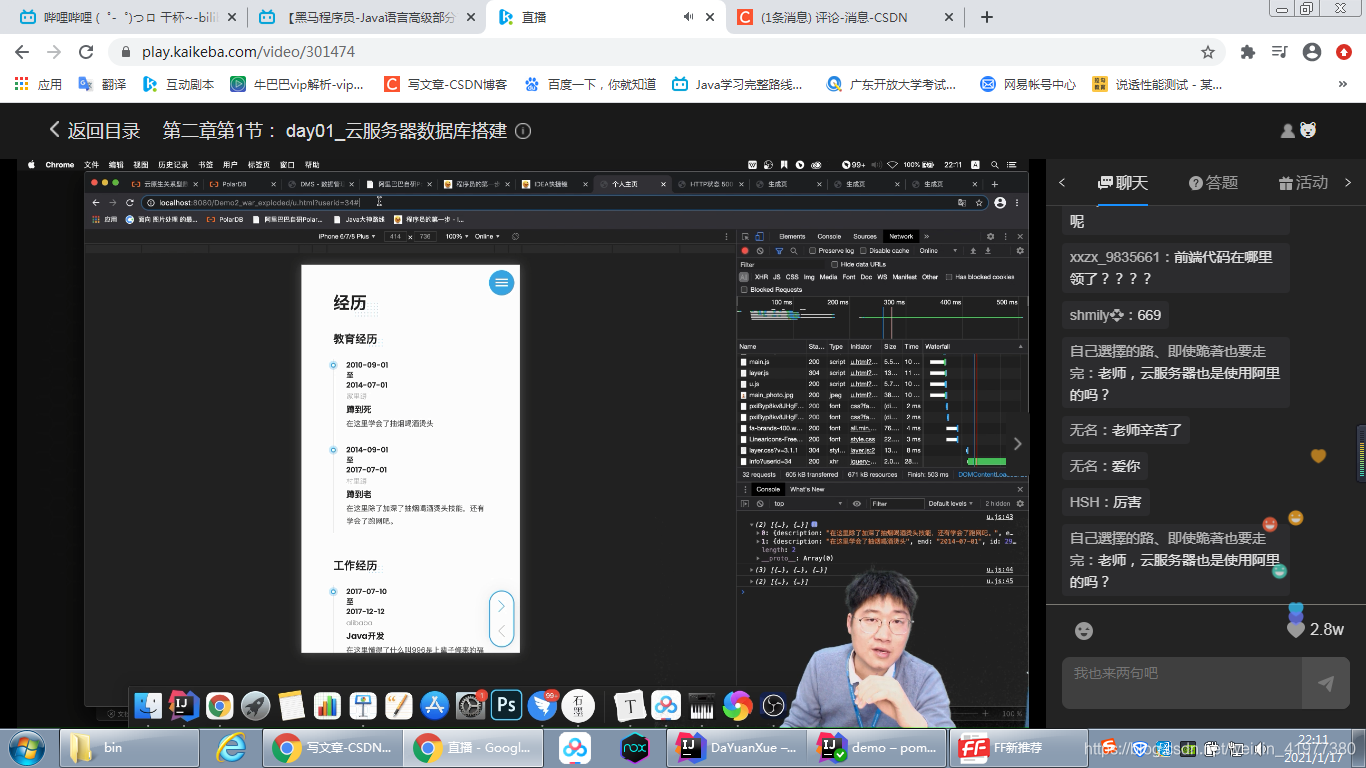Viewport: 1366px width, 768px height.
Task: Switch to the 评论-消息-CSDN tab
Action: 845,17
